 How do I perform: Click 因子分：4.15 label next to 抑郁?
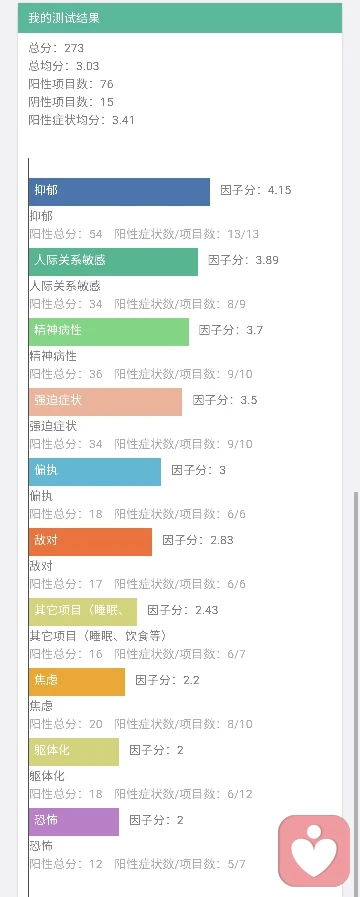coord(256,190)
